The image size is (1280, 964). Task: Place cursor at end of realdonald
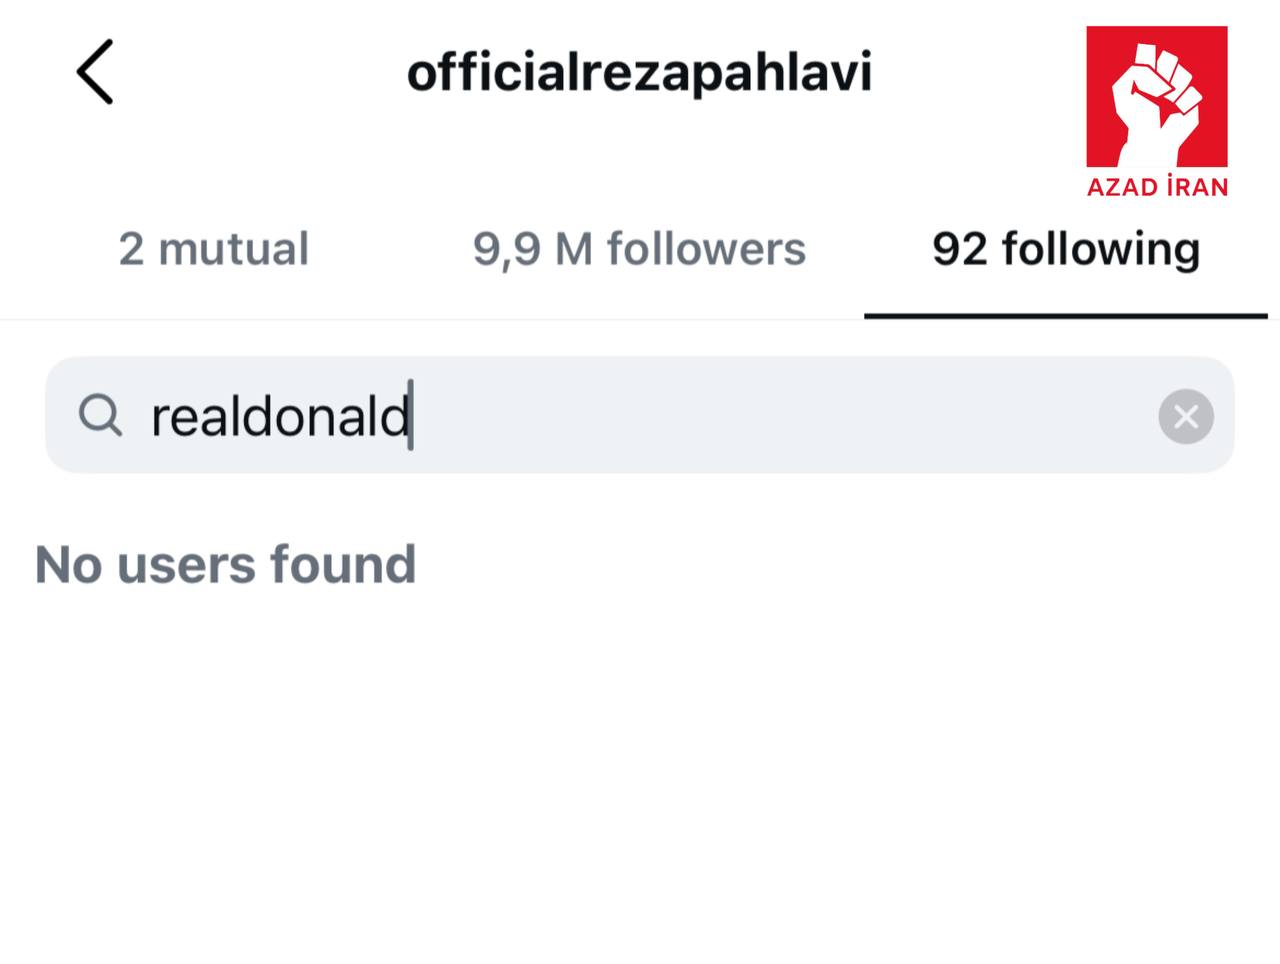(x=410, y=416)
